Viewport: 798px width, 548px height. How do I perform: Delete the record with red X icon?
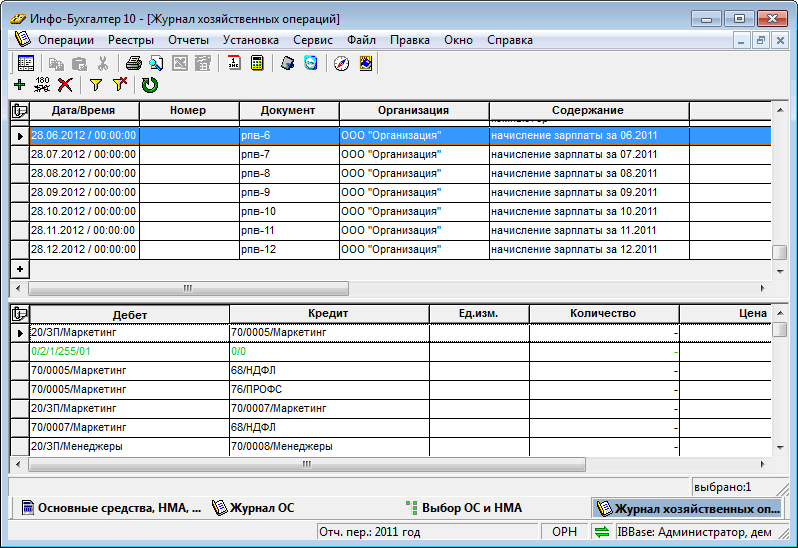pos(65,85)
